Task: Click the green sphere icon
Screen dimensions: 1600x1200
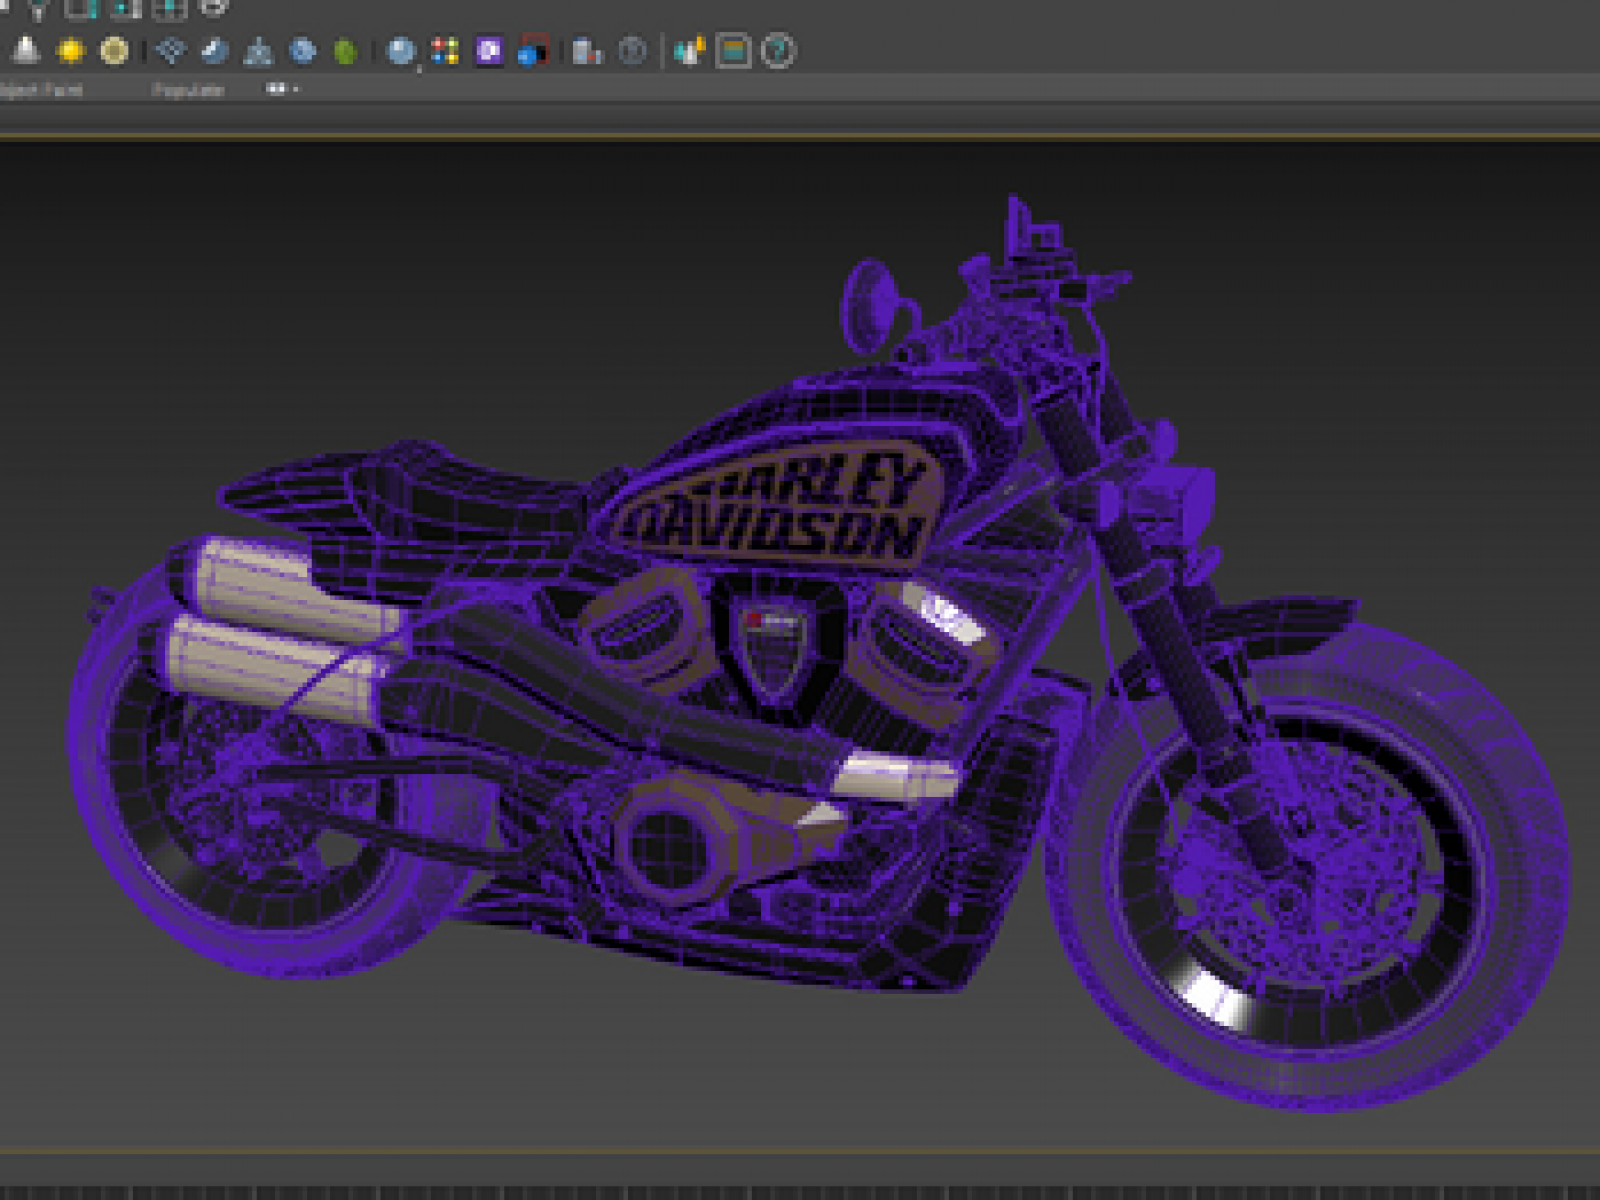Action: coord(345,51)
